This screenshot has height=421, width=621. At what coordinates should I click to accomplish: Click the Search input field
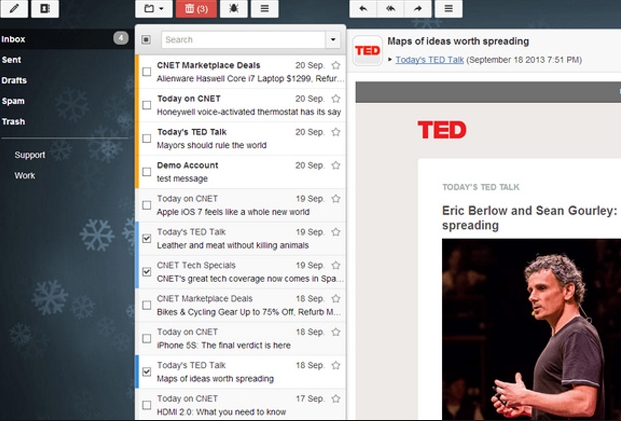click(243, 40)
